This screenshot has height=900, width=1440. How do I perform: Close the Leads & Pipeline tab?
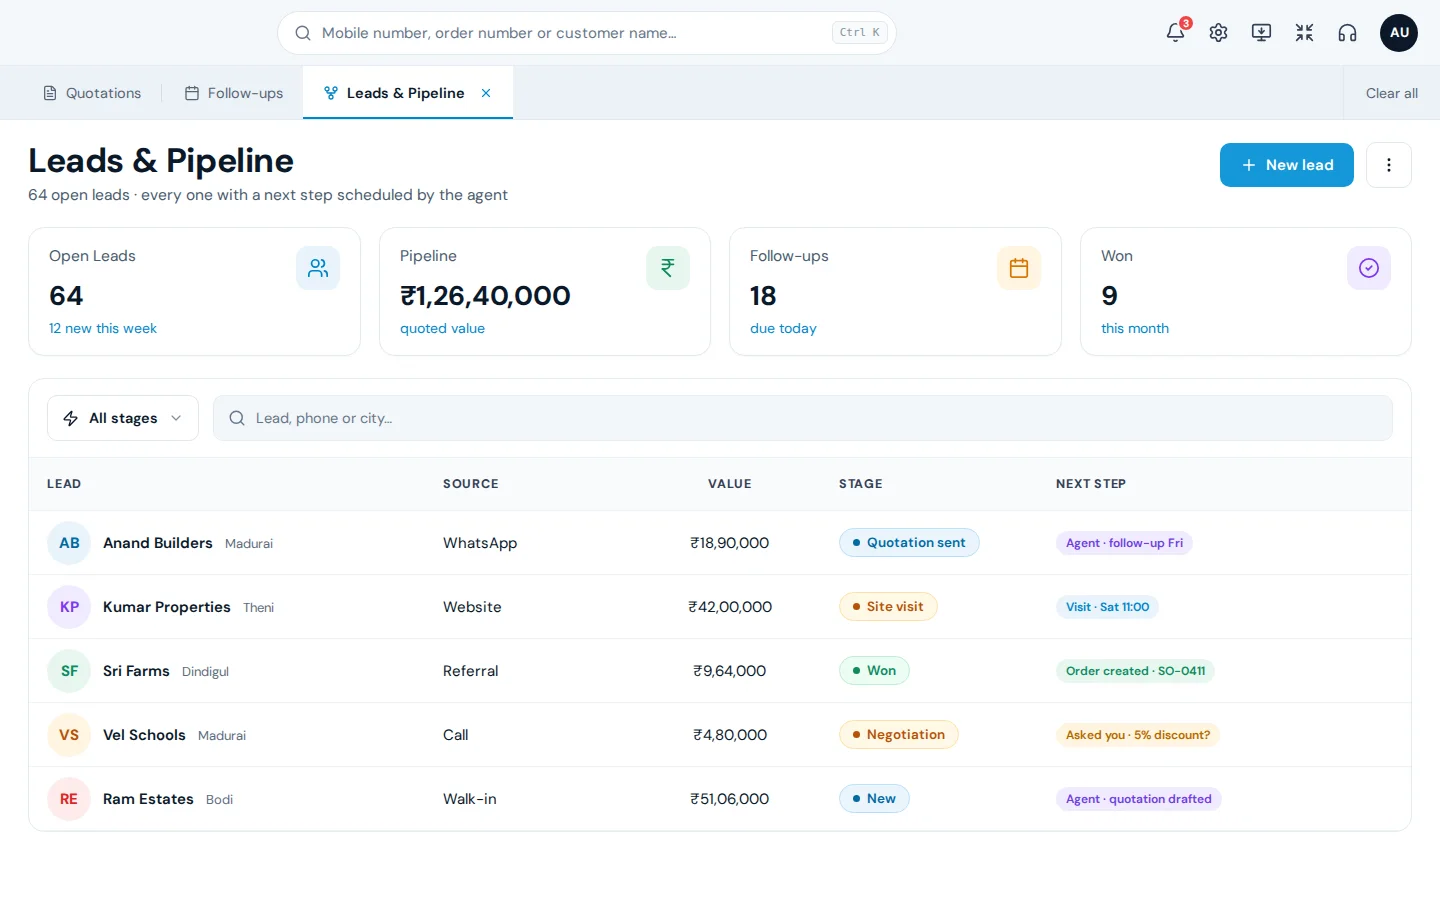(x=486, y=93)
